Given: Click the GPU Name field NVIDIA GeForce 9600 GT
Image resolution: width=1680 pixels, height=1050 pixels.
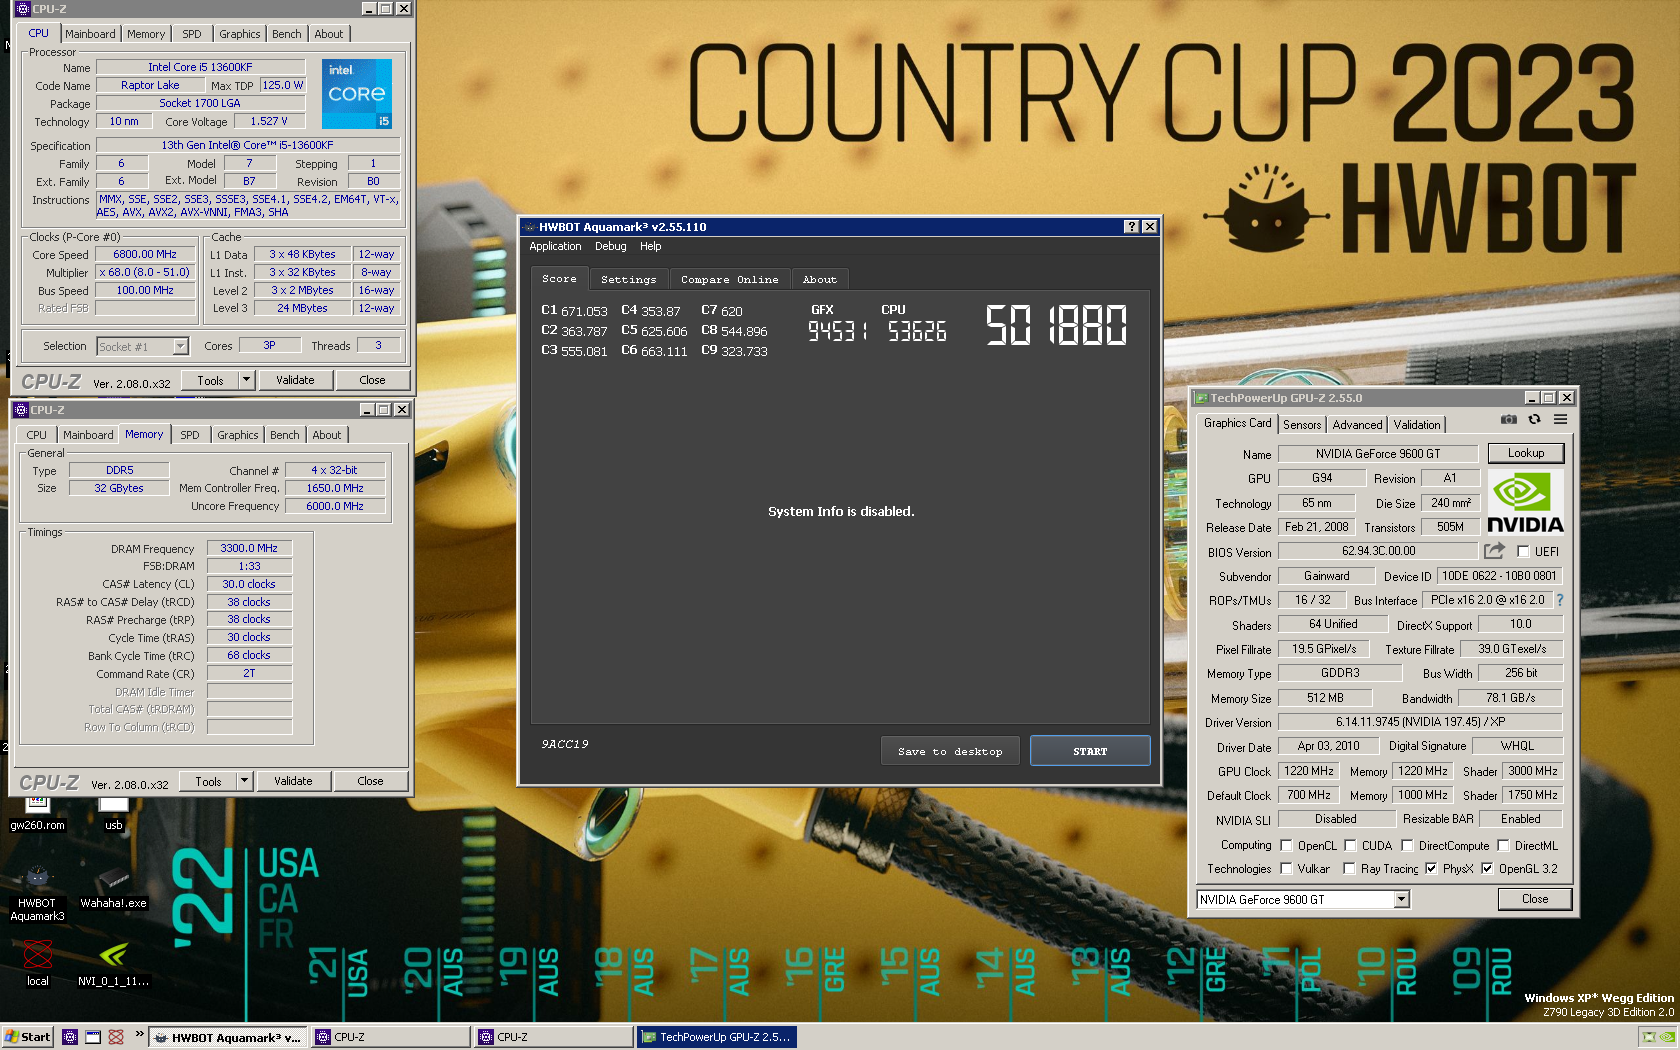Looking at the screenshot, I should point(1378,454).
